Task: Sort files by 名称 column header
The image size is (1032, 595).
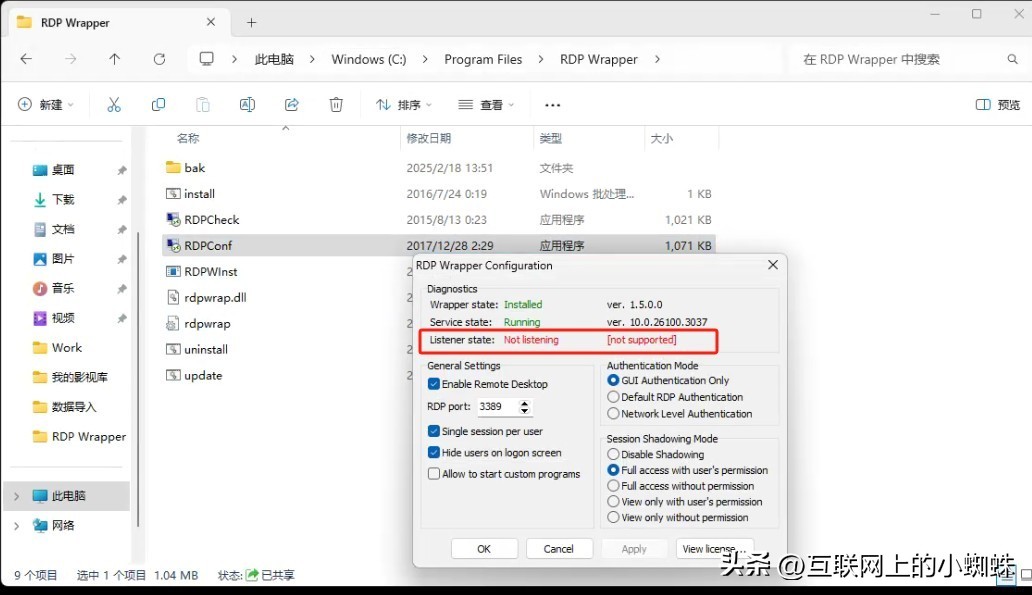Action: click(x=188, y=138)
